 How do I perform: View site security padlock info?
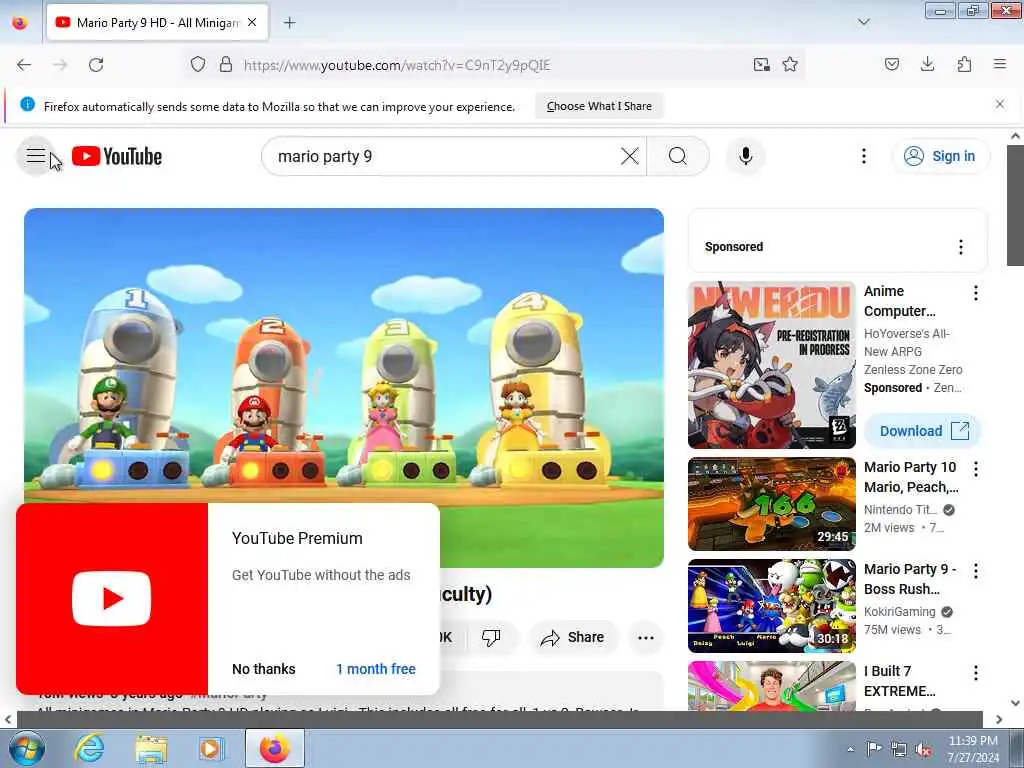click(226, 65)
